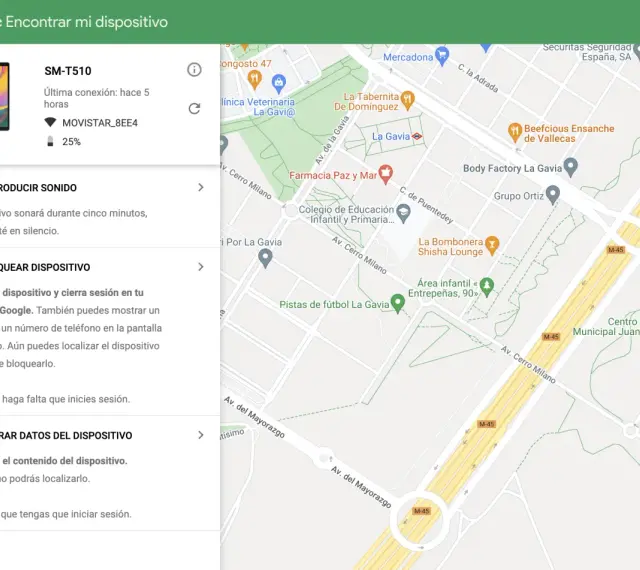Click the C. la Adrada street label

[478, 78]
